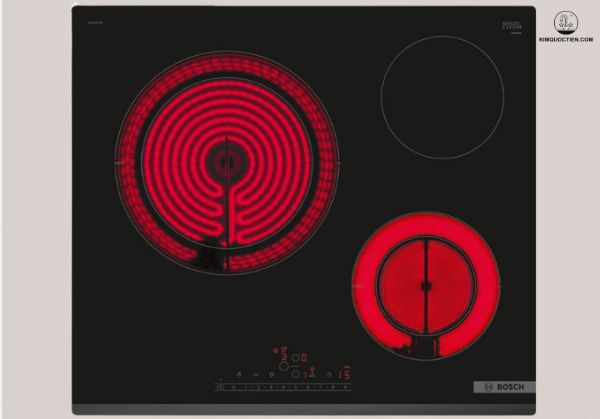Tap the heat level display showing 0
Viewport: 600px width, 419px height.
point(304,359)
